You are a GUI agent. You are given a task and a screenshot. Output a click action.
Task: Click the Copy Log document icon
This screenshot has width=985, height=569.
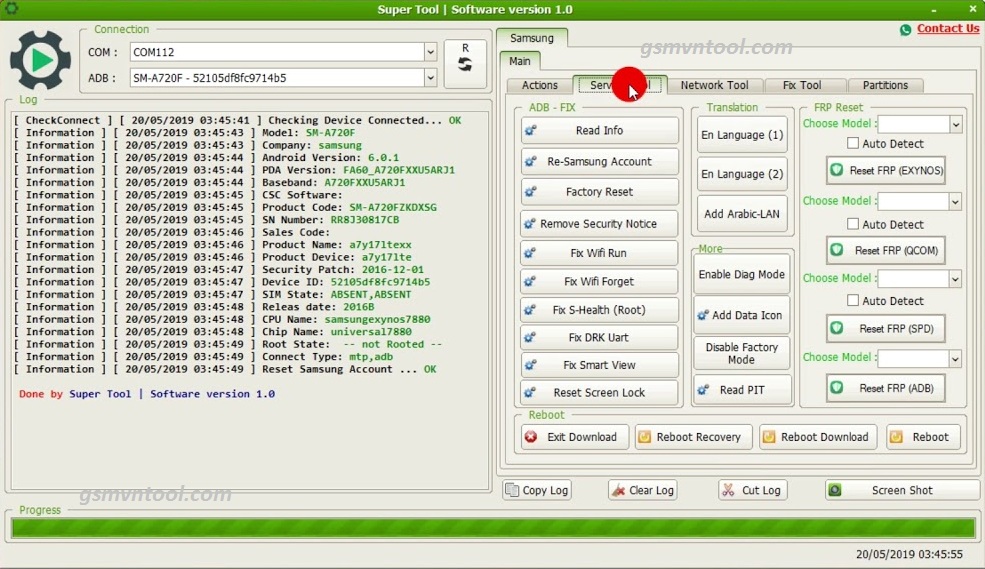pos(512,490)
